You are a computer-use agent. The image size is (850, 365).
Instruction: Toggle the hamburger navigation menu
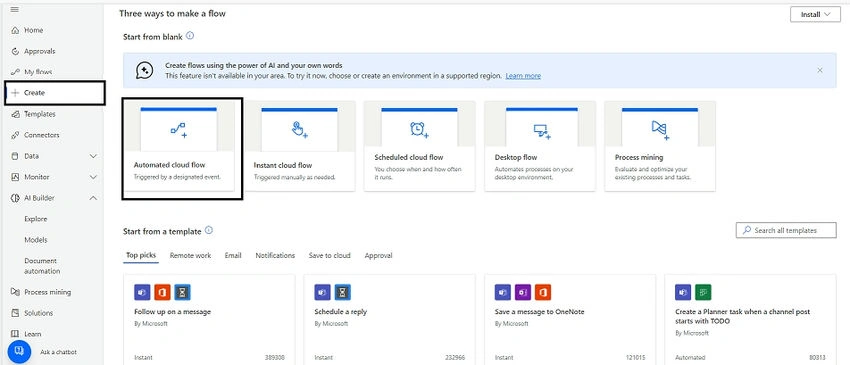coord(15,10)
